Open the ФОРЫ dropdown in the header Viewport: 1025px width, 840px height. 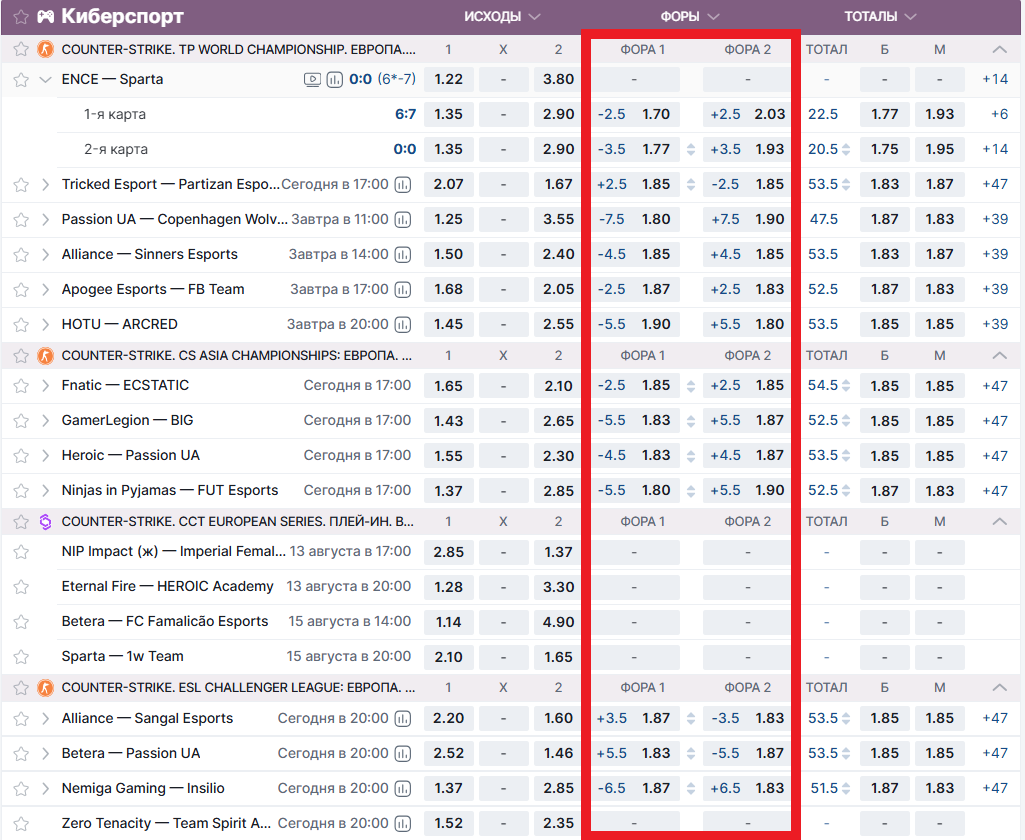tap(689, 16)
